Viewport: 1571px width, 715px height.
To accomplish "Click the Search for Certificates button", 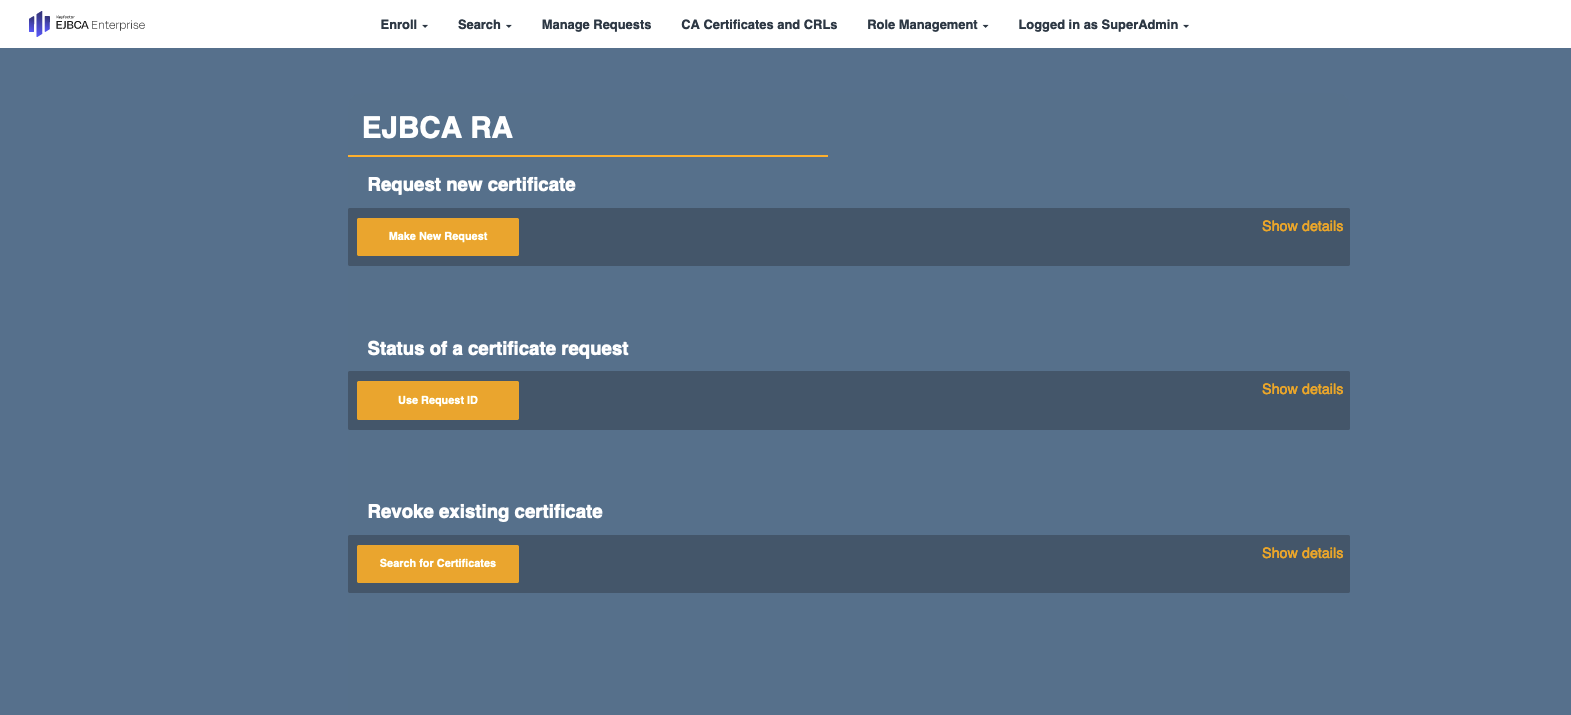I will (x=438, y=564).
